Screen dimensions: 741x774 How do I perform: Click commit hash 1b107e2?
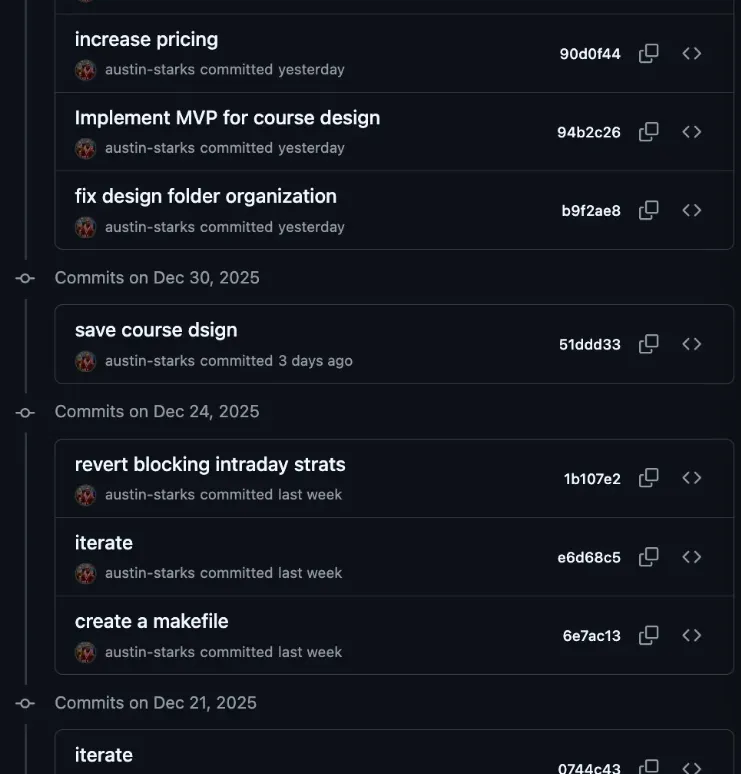[592, 479]
